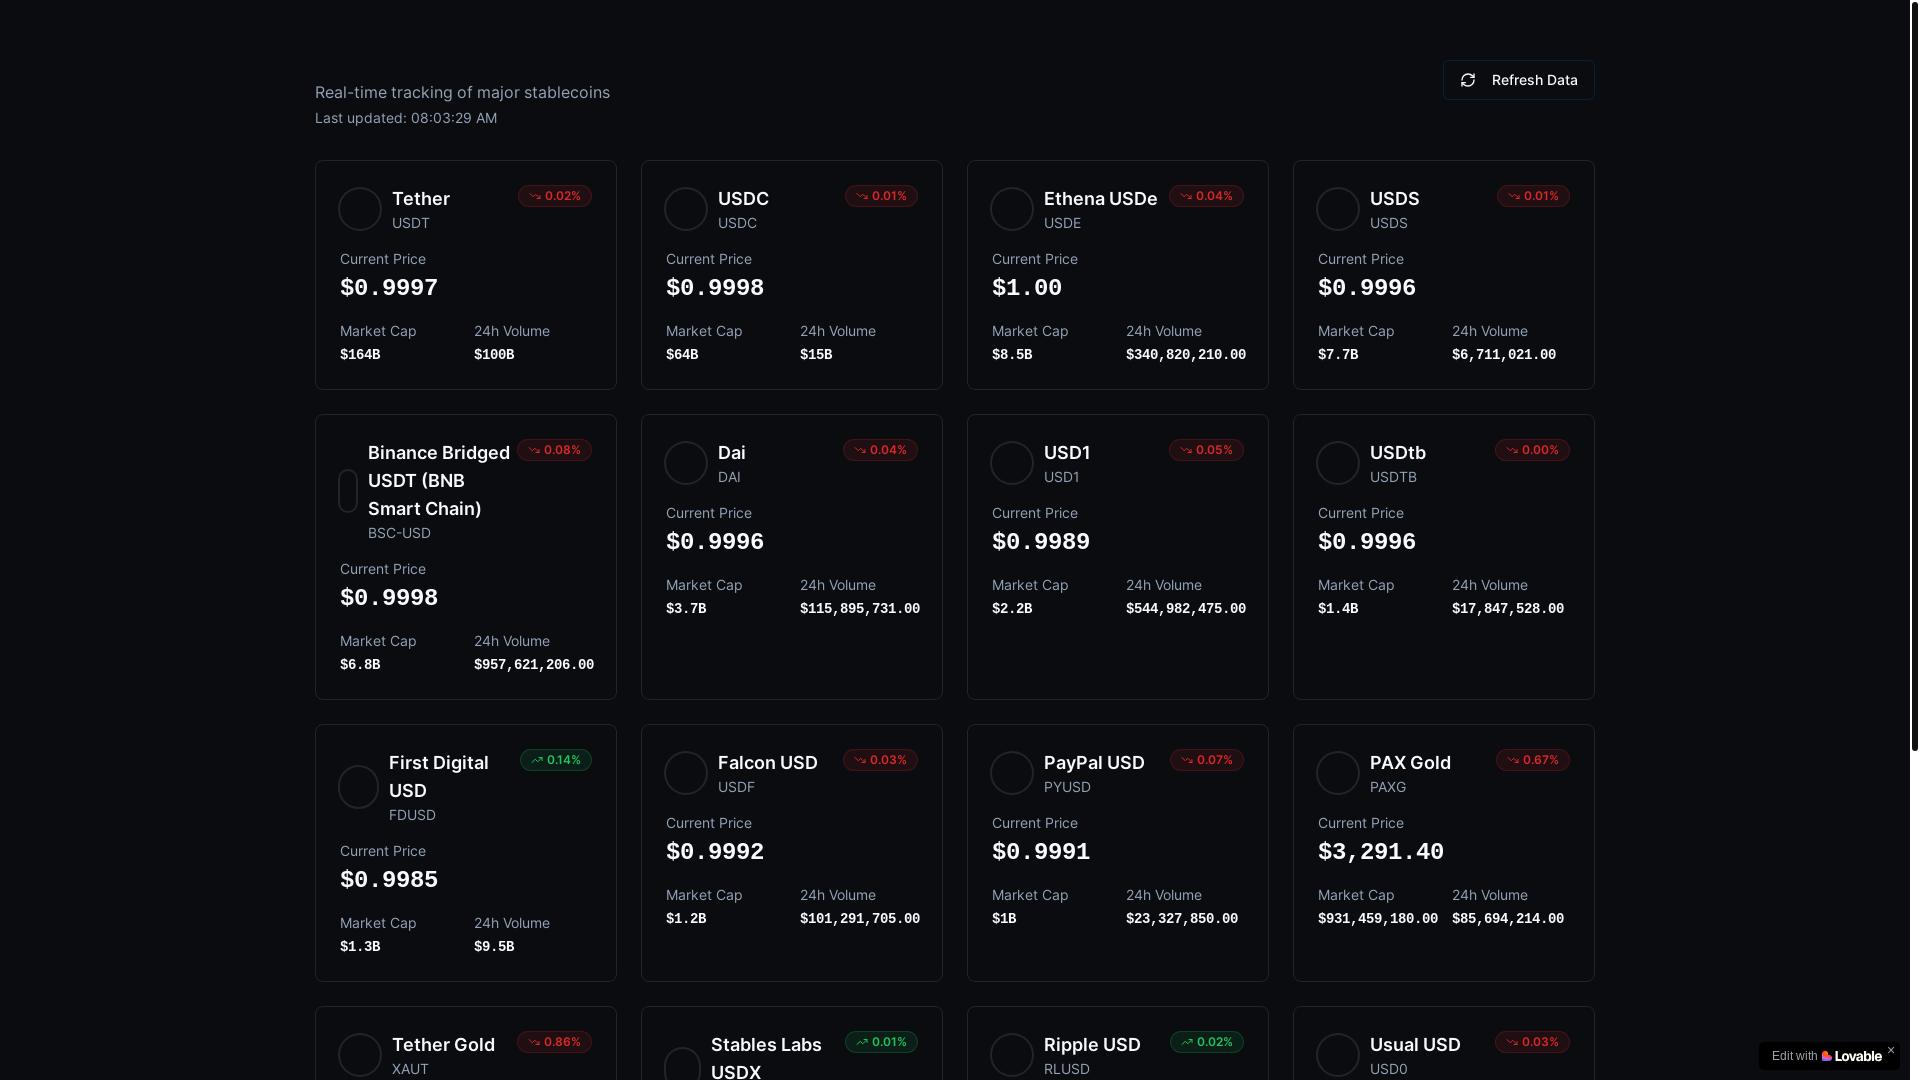
Task: Click the Dai card title
Action: pyautogui.click(x=732, y=453)
